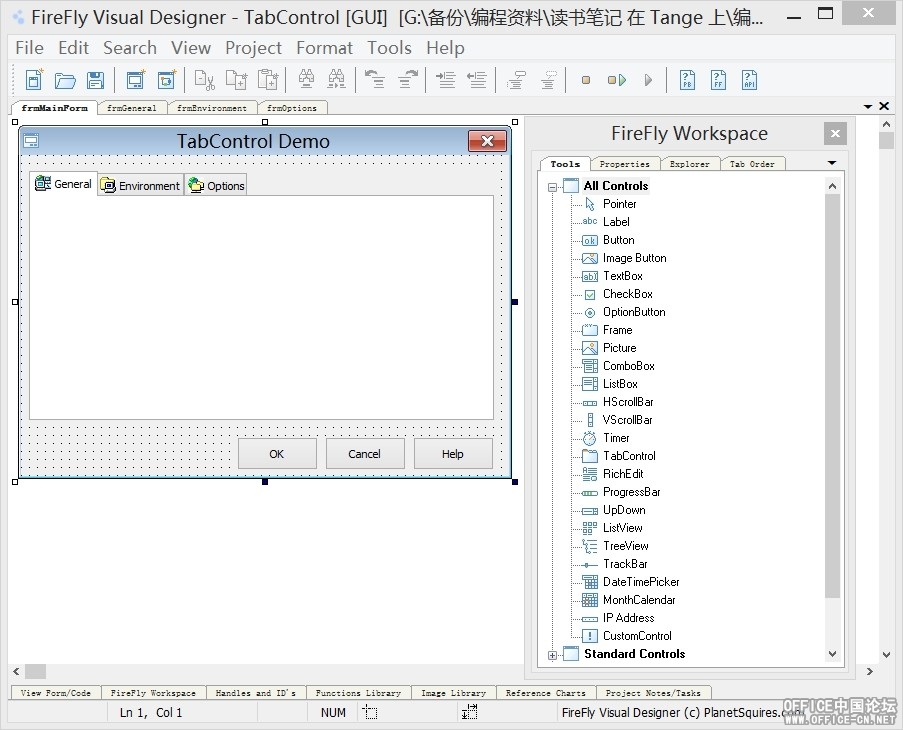Click the Indent lines toolbar icon
The image size is (903, 730).
[x=446, y=79]
